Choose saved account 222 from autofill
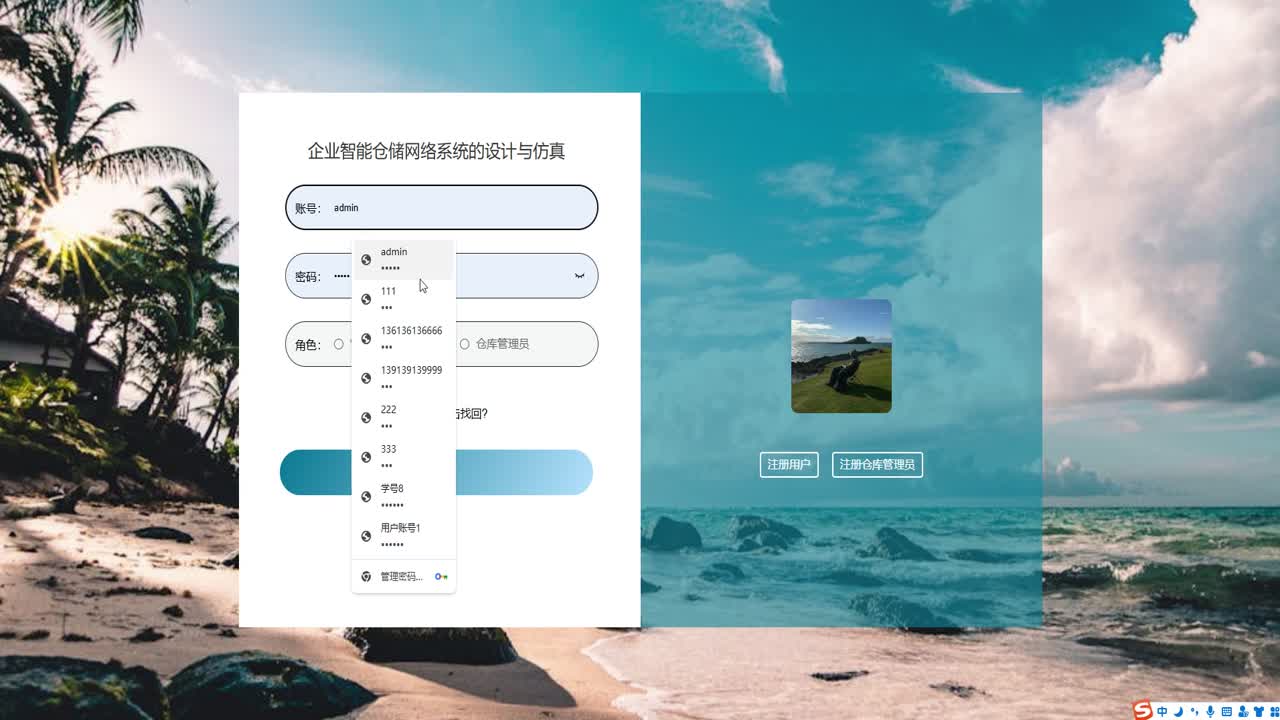This screenshot has height=720, width=1280. [404, 417]
